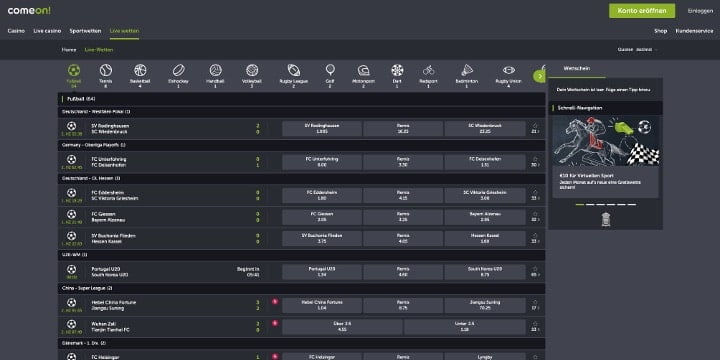Click the Konto eröffnen button
Screen dimensions: 720x360
pos(642,11)
